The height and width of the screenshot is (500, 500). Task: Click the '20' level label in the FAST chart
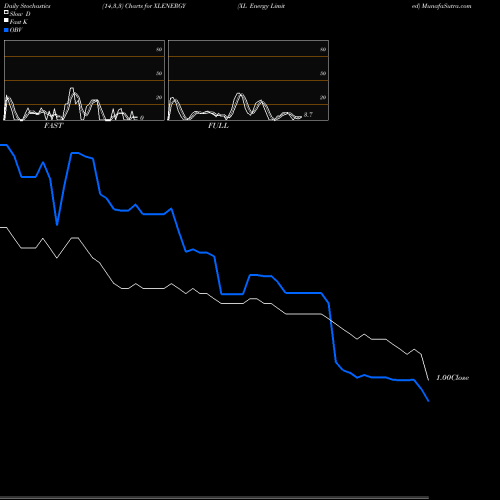pyautogui.click(x=159, y=97)
